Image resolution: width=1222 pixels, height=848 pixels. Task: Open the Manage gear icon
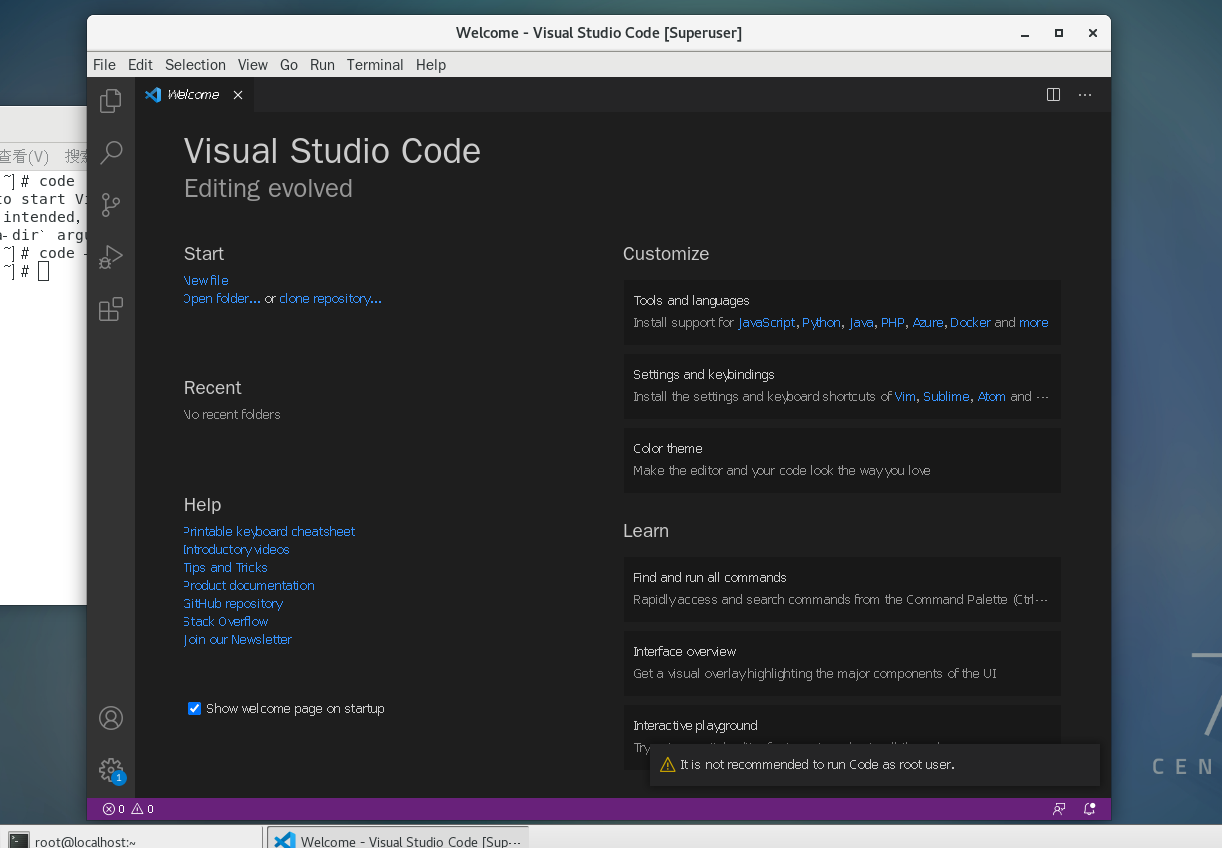point(111,770)
